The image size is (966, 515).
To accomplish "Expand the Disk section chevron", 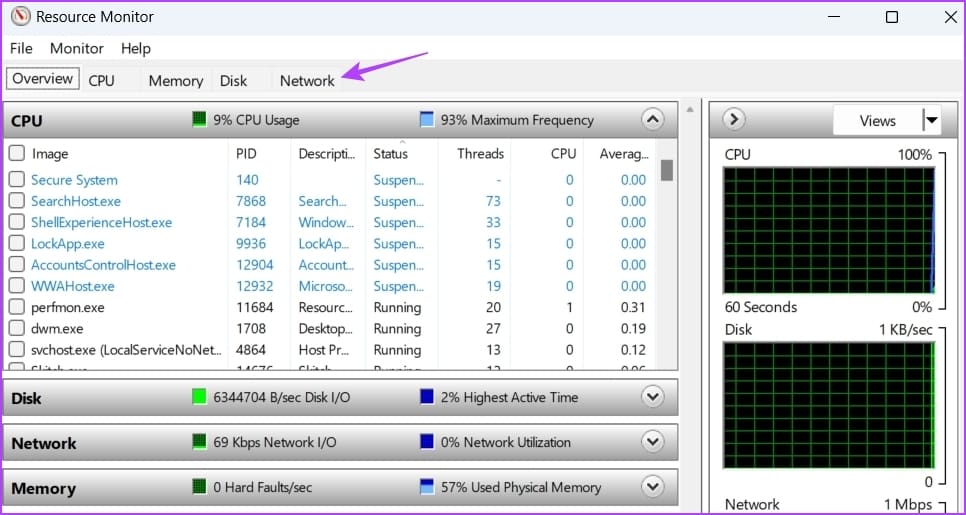I will pyautogui.click(x=652, y=396).
